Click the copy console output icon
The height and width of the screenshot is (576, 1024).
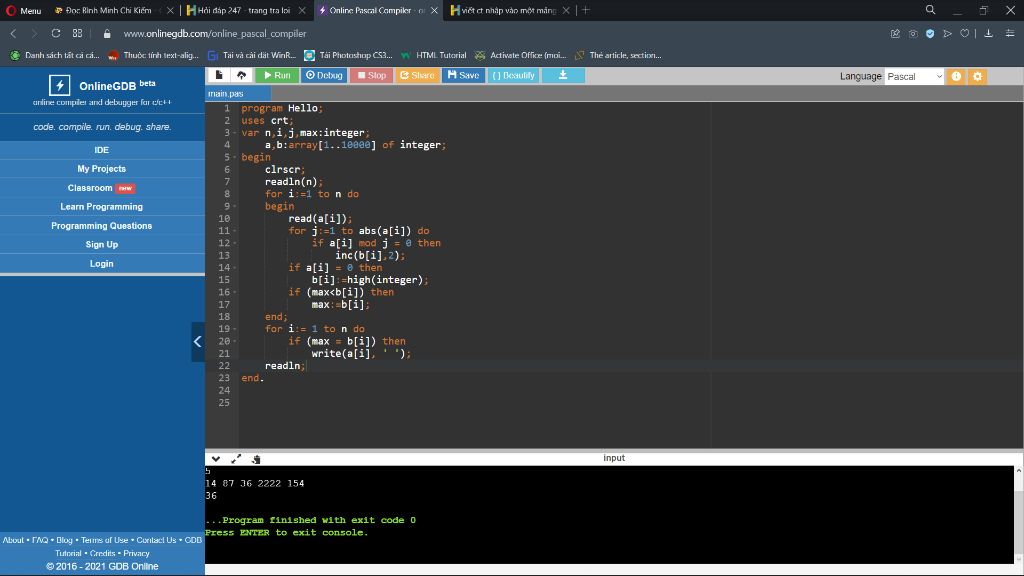[x=256, y=459]
